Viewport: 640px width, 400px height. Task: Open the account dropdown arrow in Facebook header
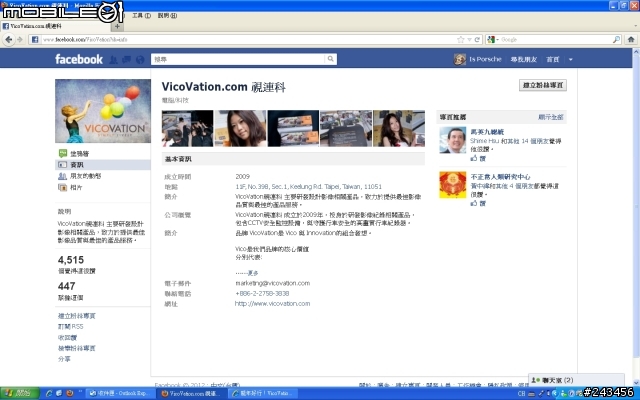(571, 60)
